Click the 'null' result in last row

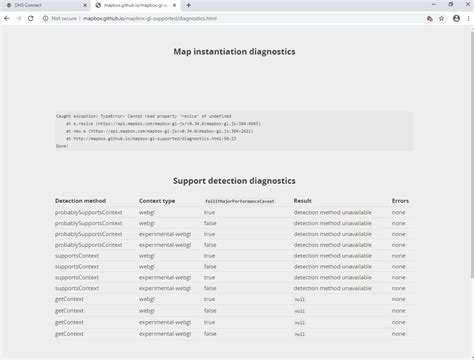300,334
